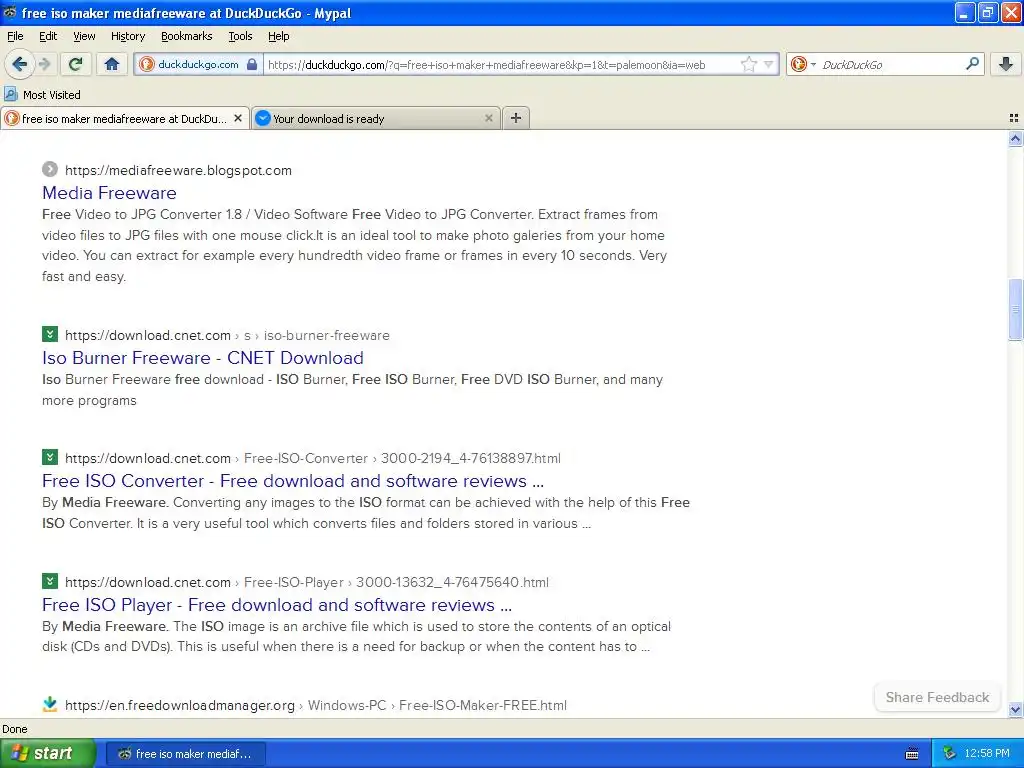
Task: Open the View menu
Action: point(84,37)
